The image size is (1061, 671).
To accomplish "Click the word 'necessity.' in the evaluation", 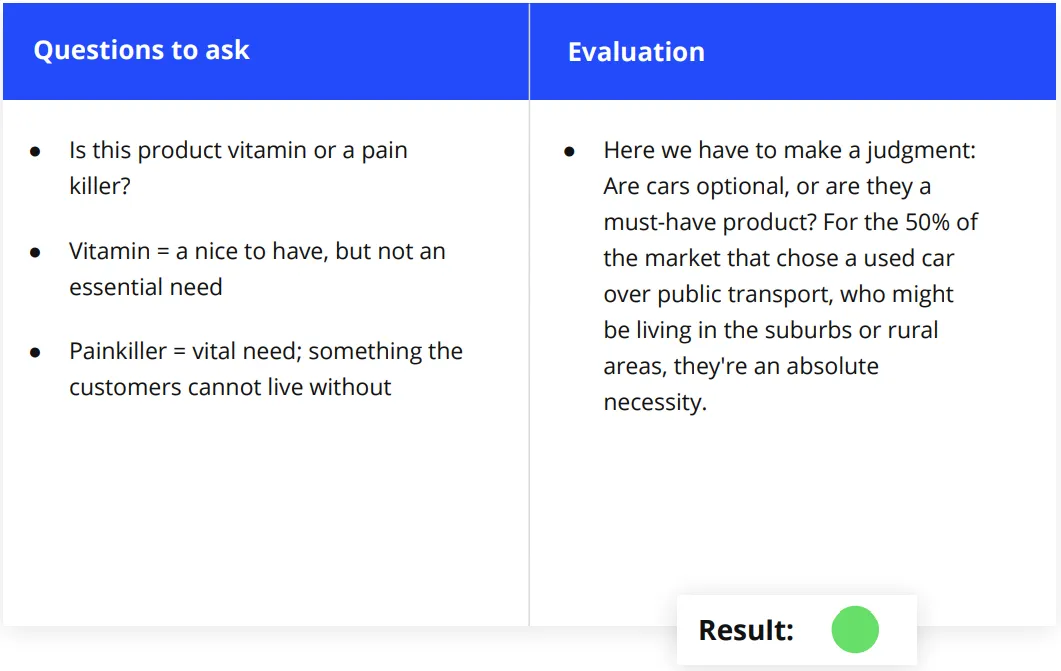I will click(655, 402).
